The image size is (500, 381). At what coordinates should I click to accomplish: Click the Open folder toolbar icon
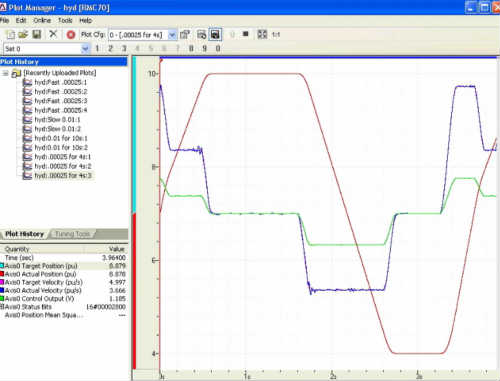tap(23, 34)
